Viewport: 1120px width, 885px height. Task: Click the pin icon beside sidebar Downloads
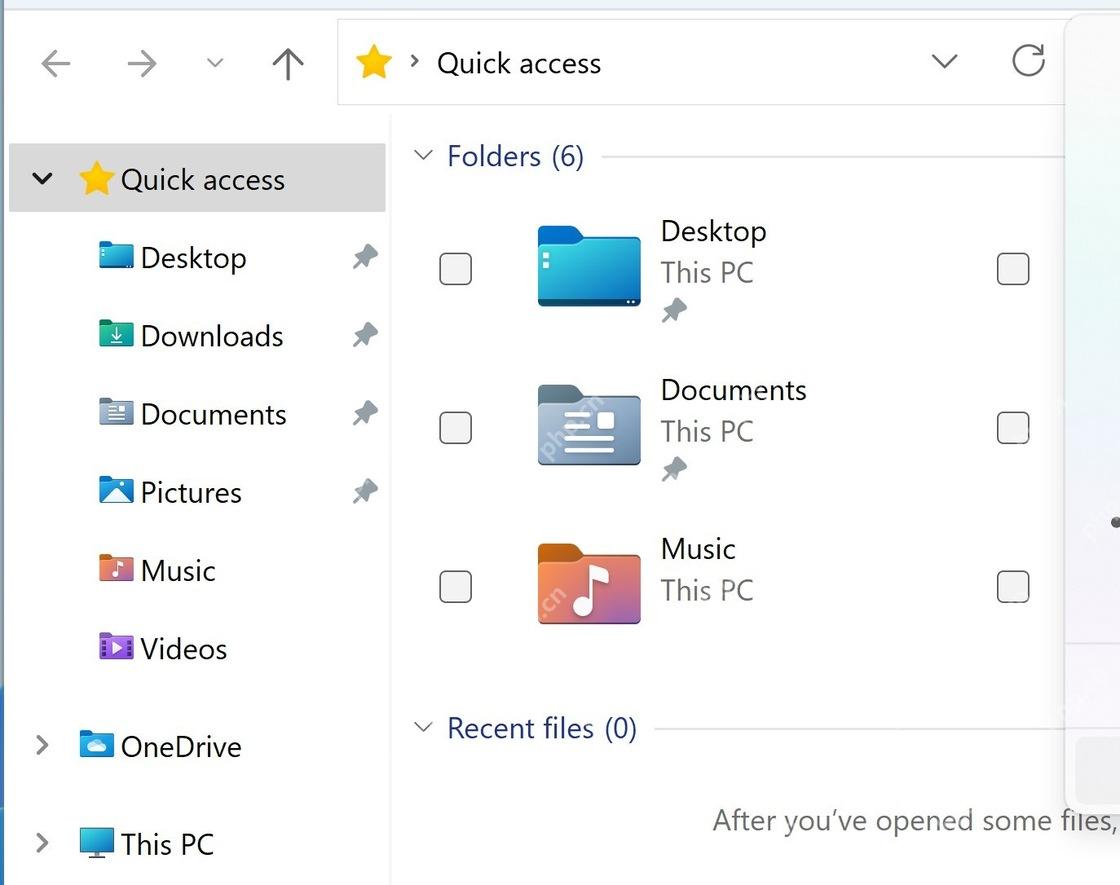(365, 335)
